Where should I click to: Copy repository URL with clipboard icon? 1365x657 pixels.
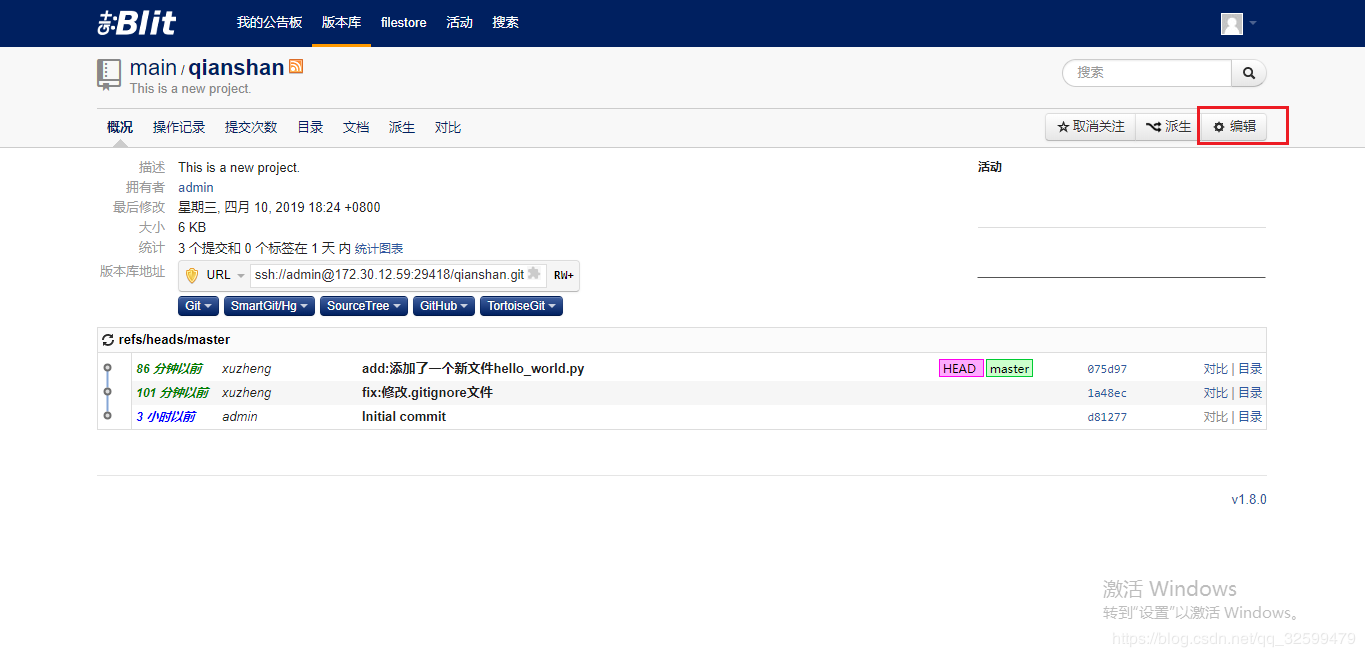click(534, 274)
